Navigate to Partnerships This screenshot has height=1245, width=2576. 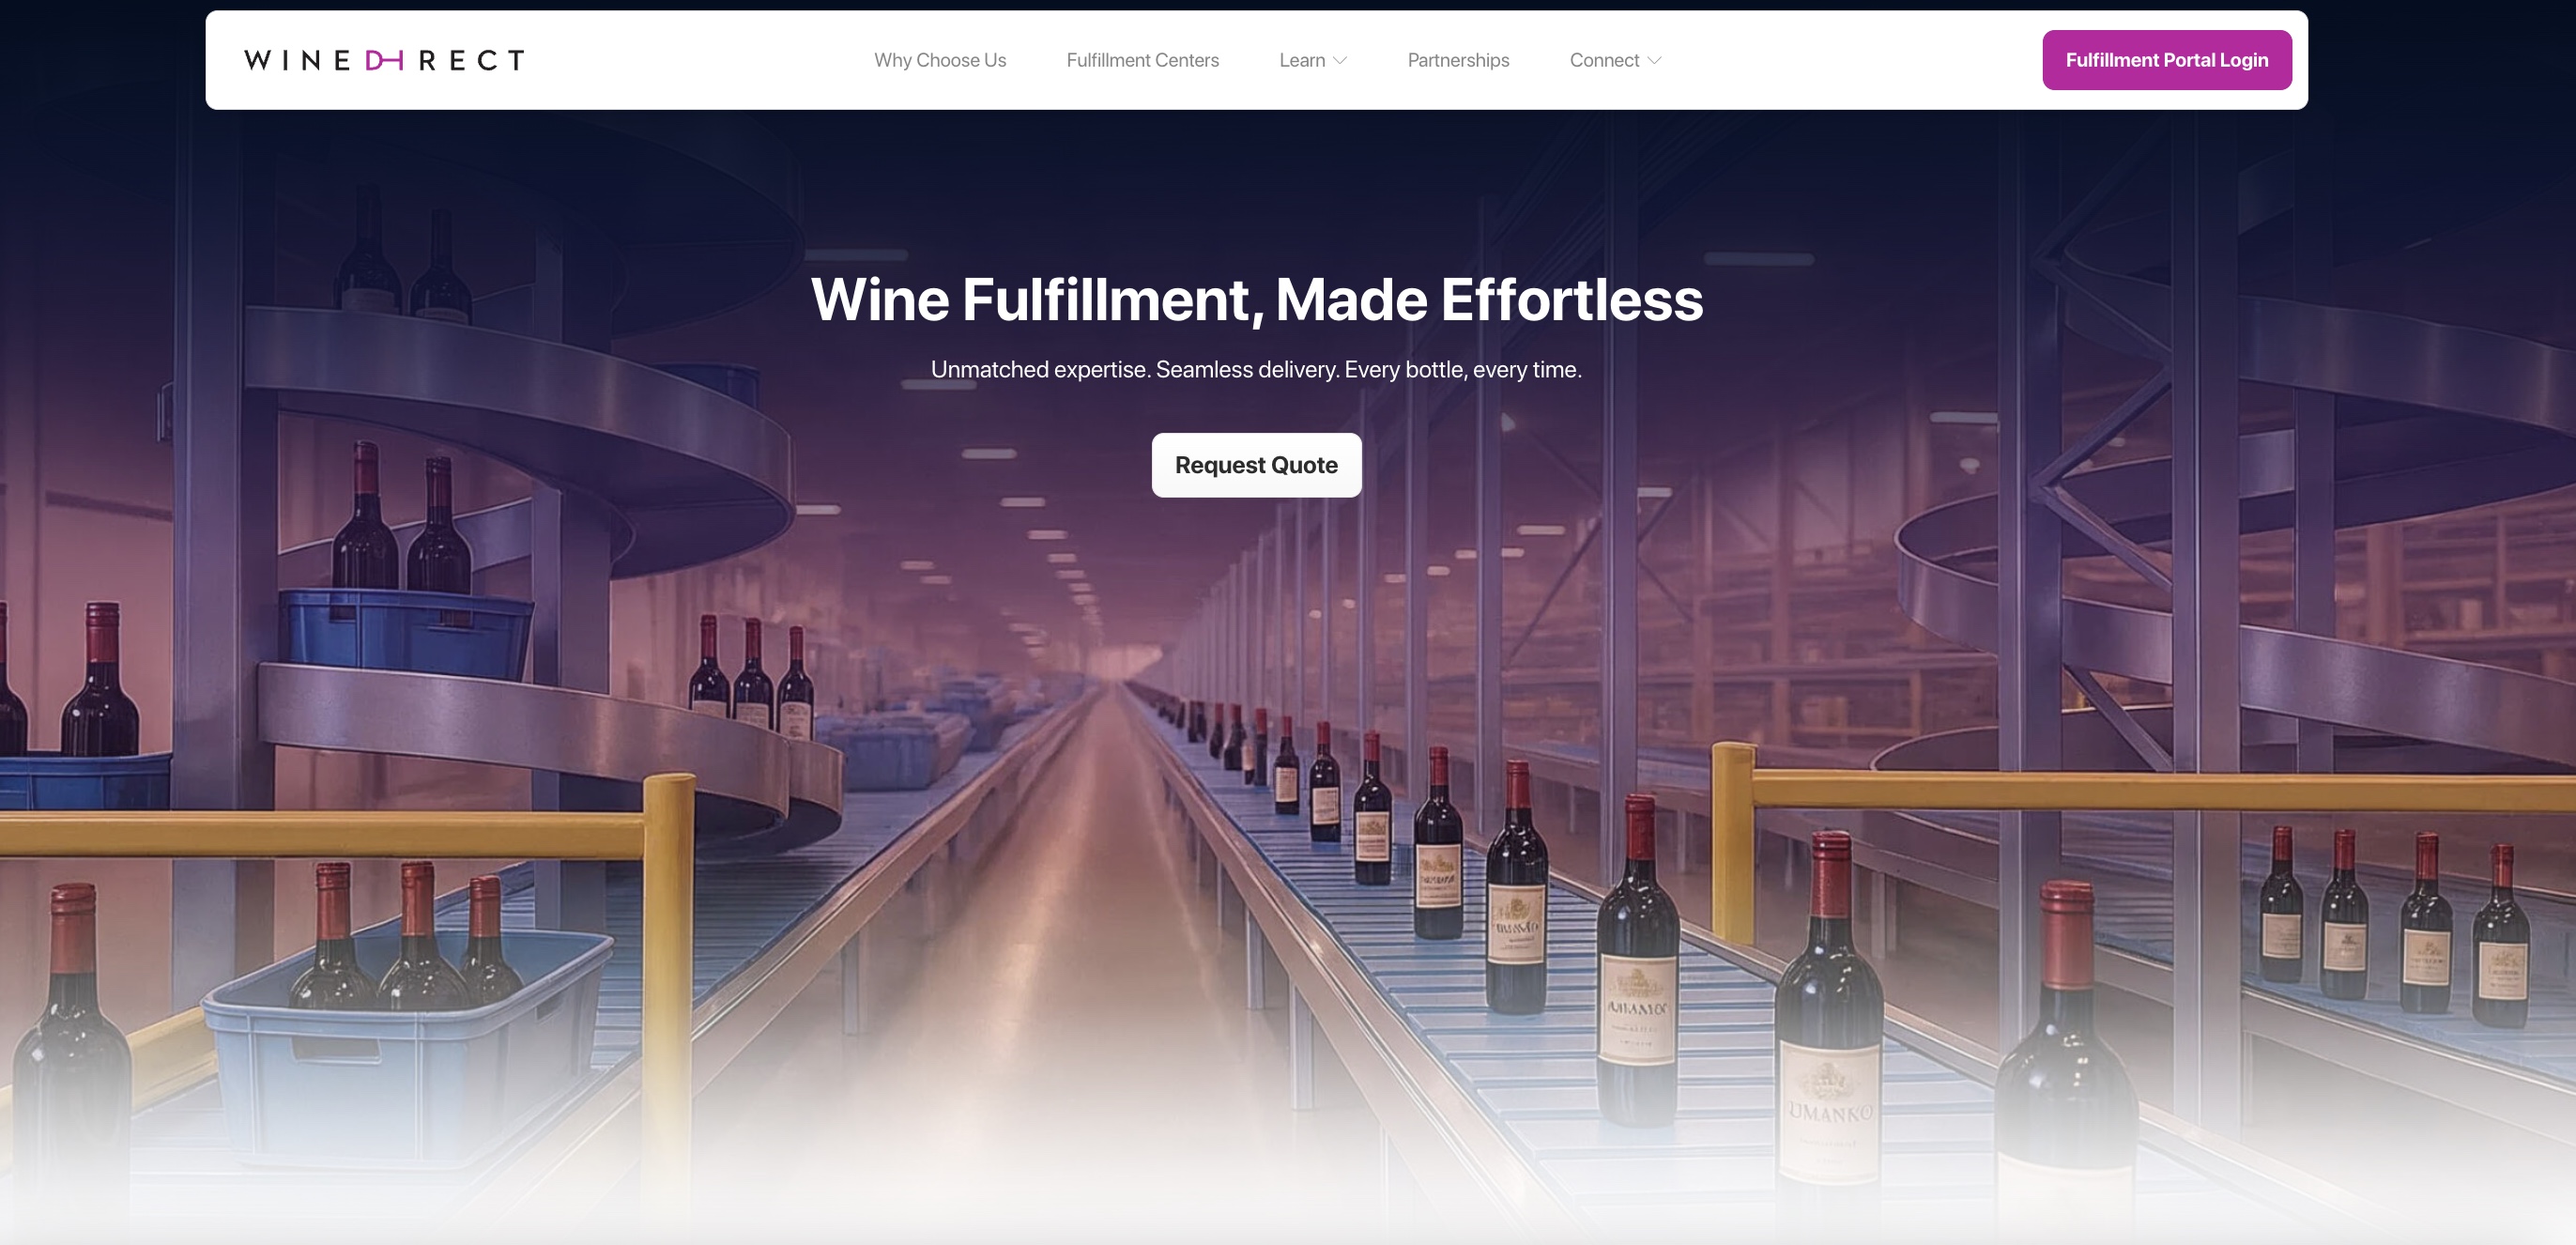[1458, 60]
